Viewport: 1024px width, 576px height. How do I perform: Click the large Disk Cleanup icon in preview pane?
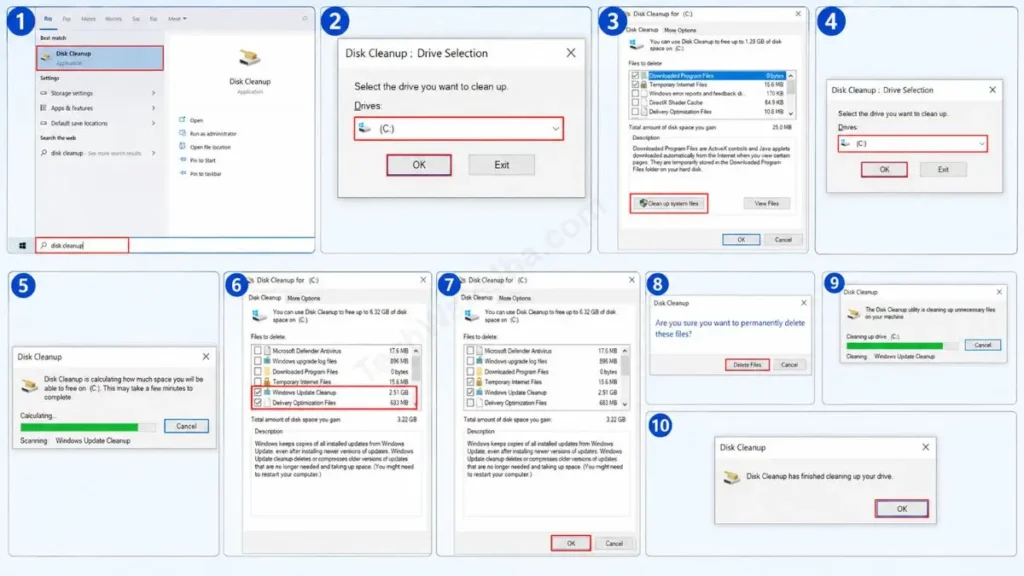pos(249,59)
